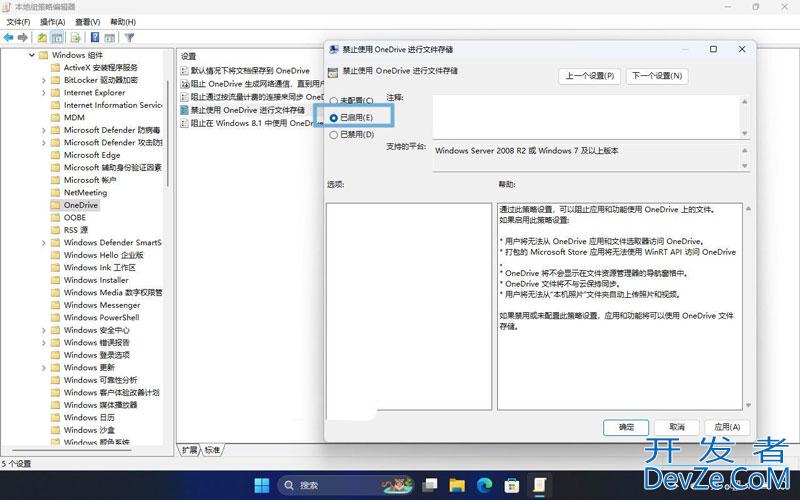
Task: Click the Back arrow toolbar icon
Action: pos(8,38)
